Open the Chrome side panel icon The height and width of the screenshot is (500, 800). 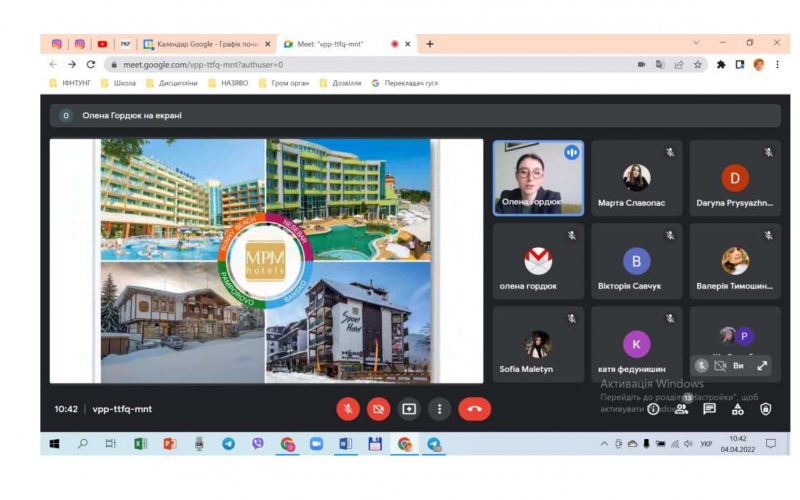(740, 65)
